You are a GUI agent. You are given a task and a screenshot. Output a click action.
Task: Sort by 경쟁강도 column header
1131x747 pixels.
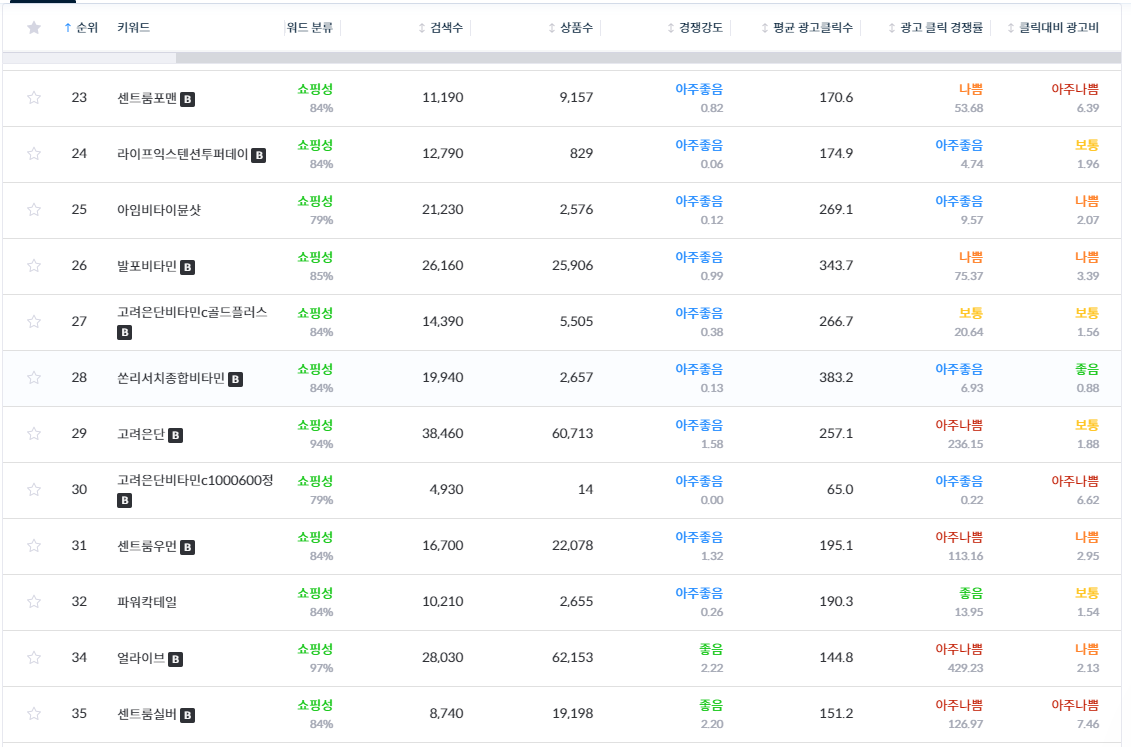695,27
